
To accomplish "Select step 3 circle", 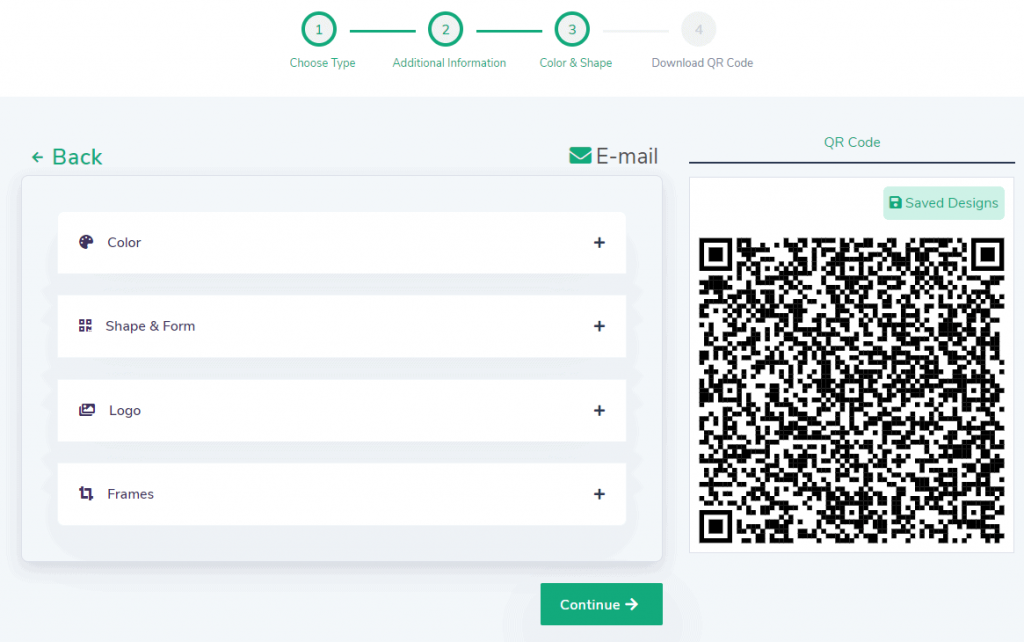I will click(x=572, y=29).
